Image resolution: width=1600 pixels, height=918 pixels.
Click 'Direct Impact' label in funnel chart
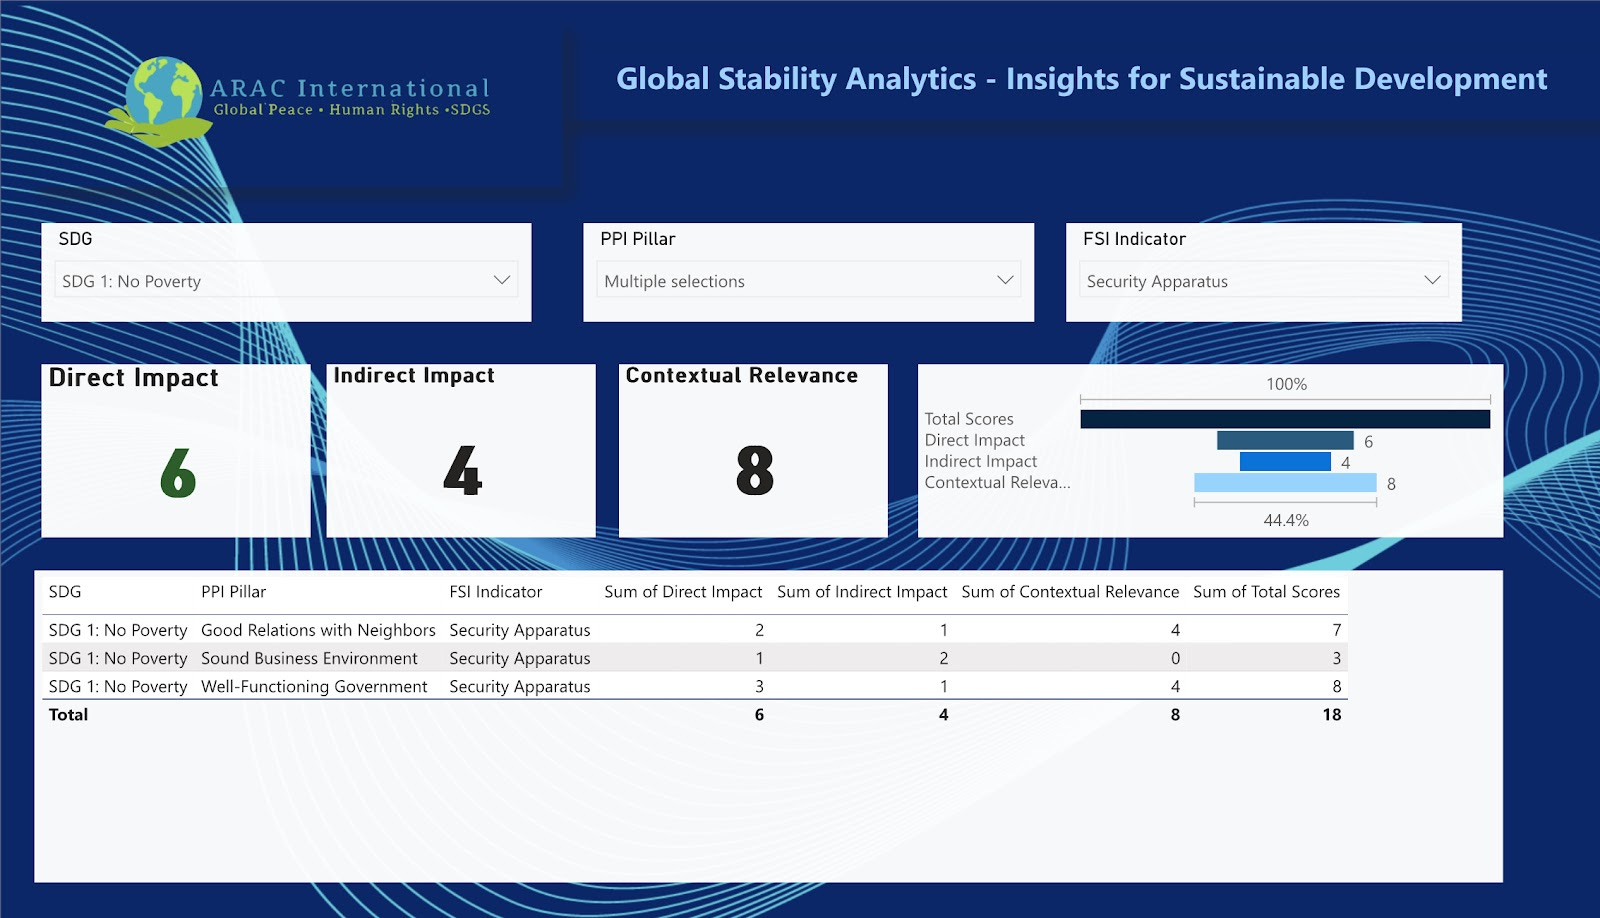[974, 440]
